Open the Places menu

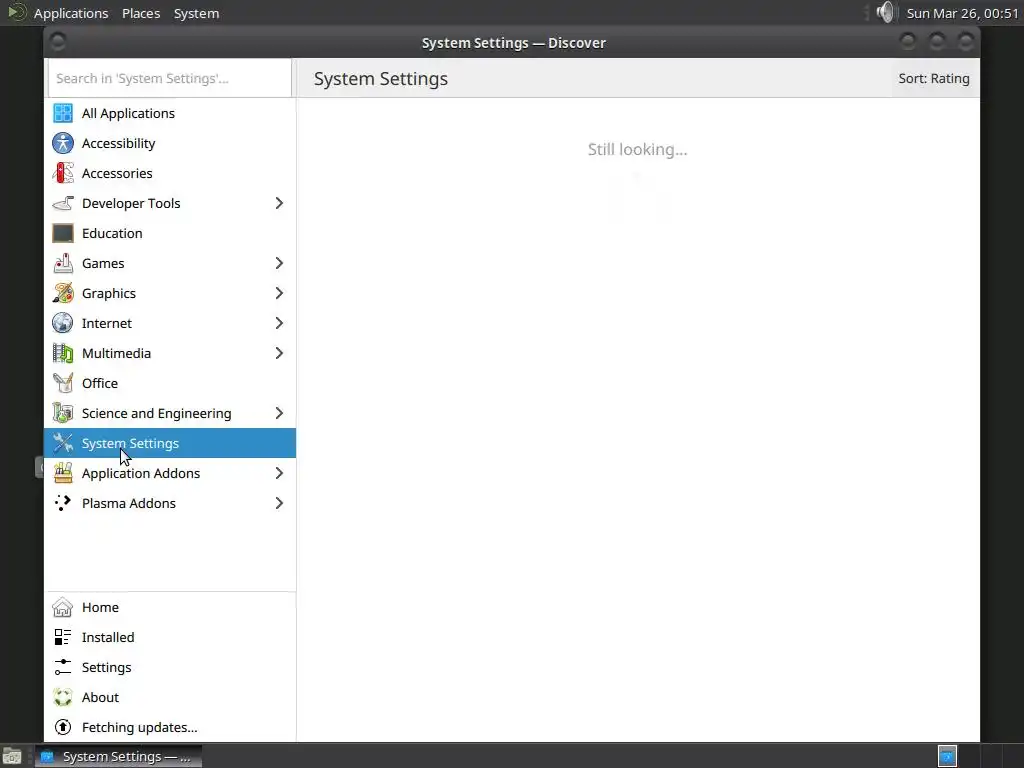[141, 13]
